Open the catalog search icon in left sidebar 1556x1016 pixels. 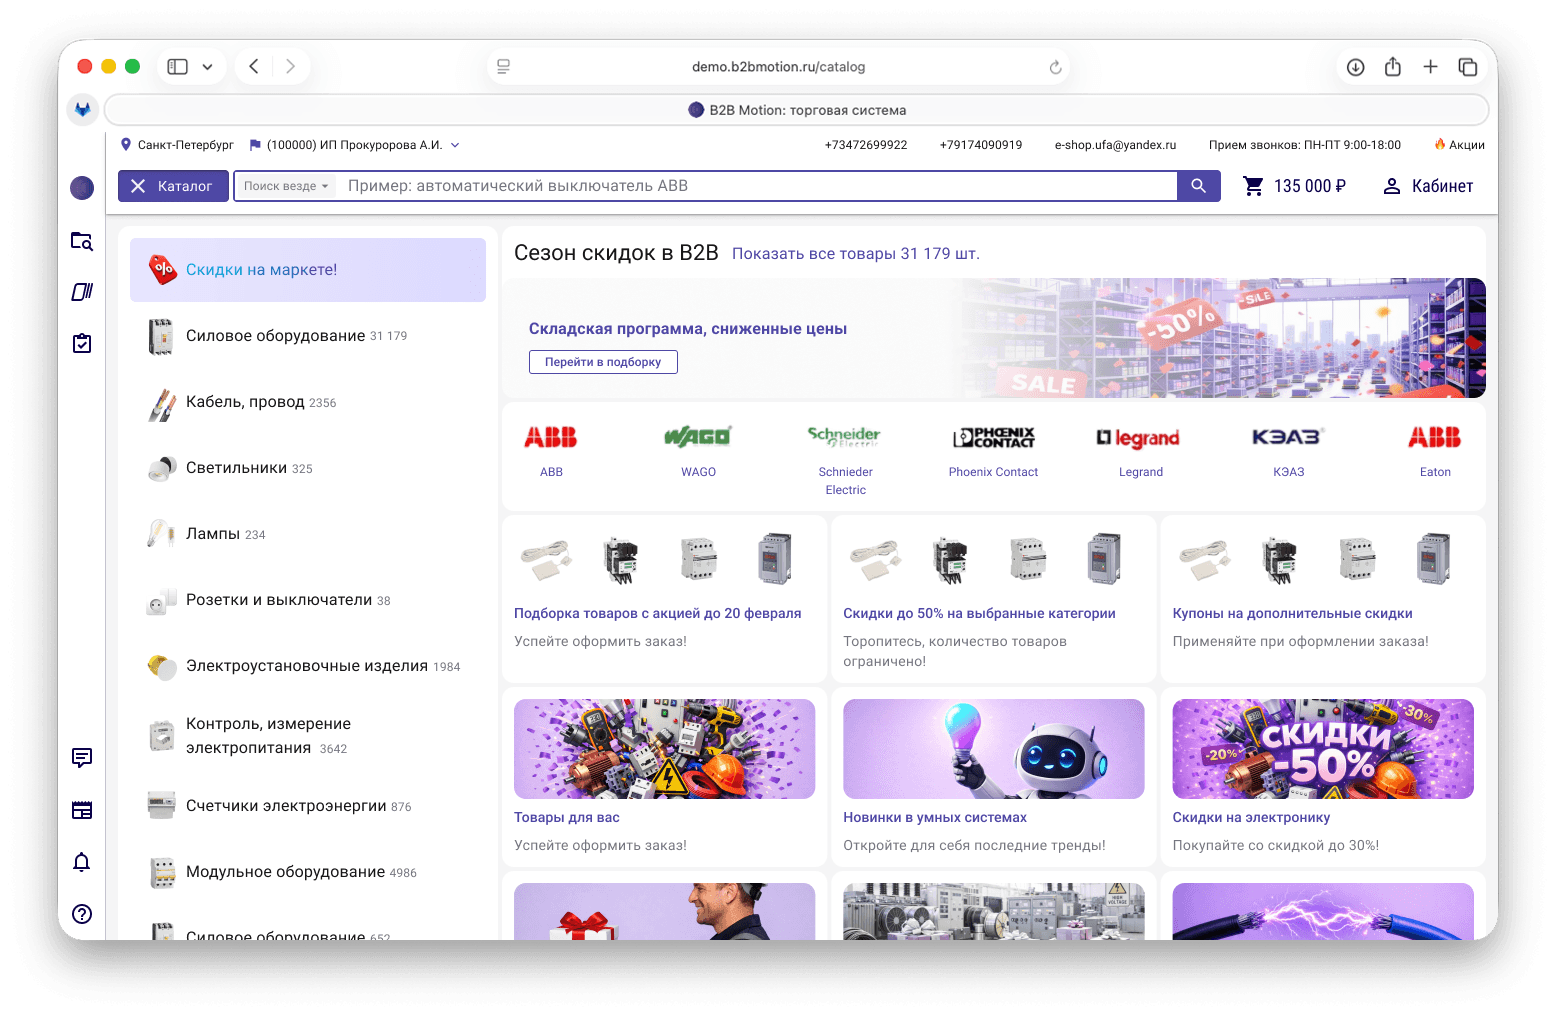[x=82, y=241]
